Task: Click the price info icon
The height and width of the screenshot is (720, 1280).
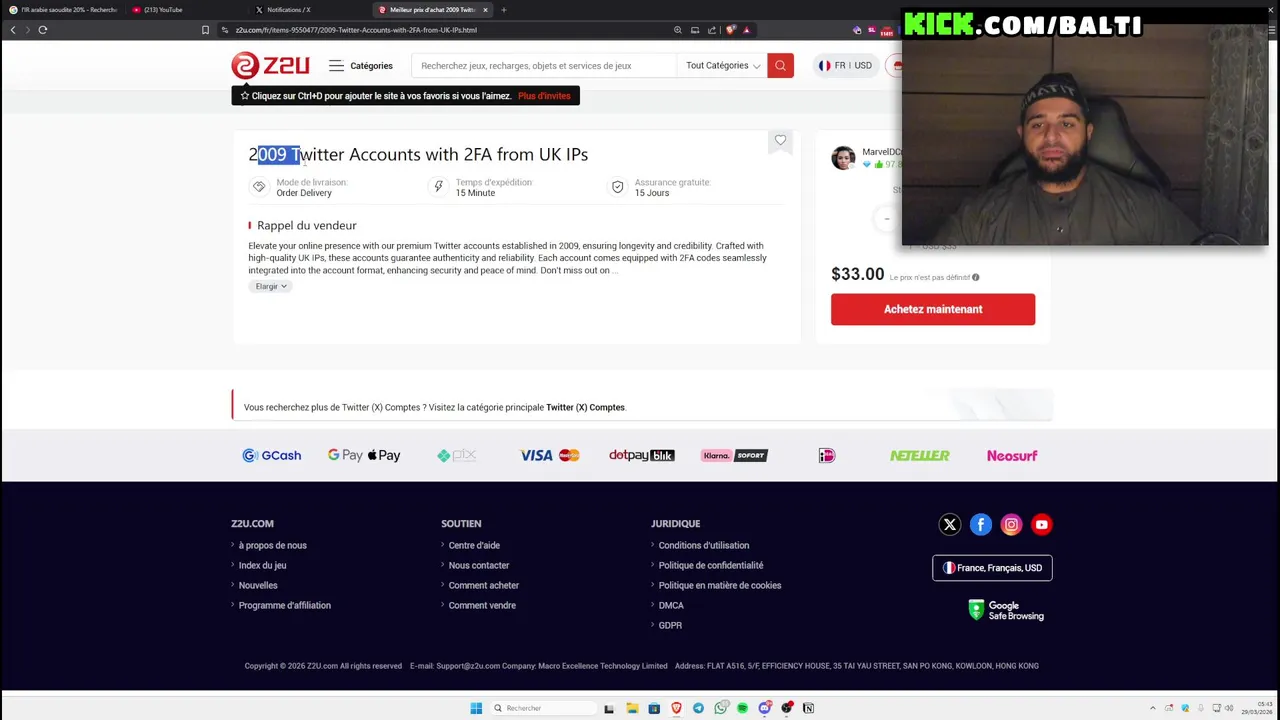Action: pyautogui.click(x=976, y=277)
